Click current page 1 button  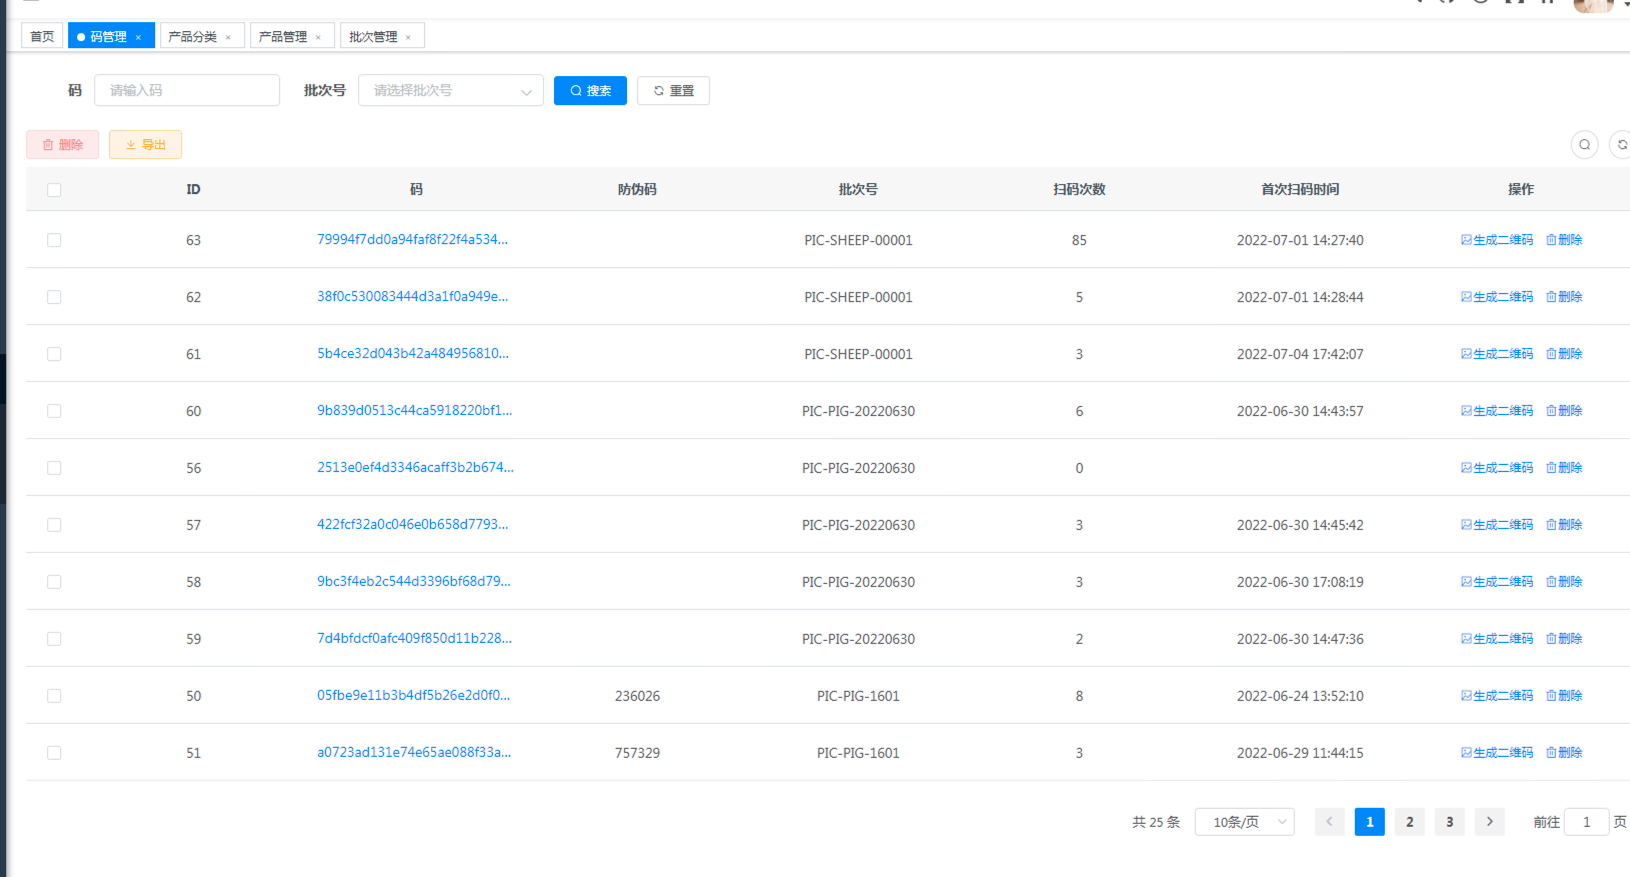coord(1369,822)
